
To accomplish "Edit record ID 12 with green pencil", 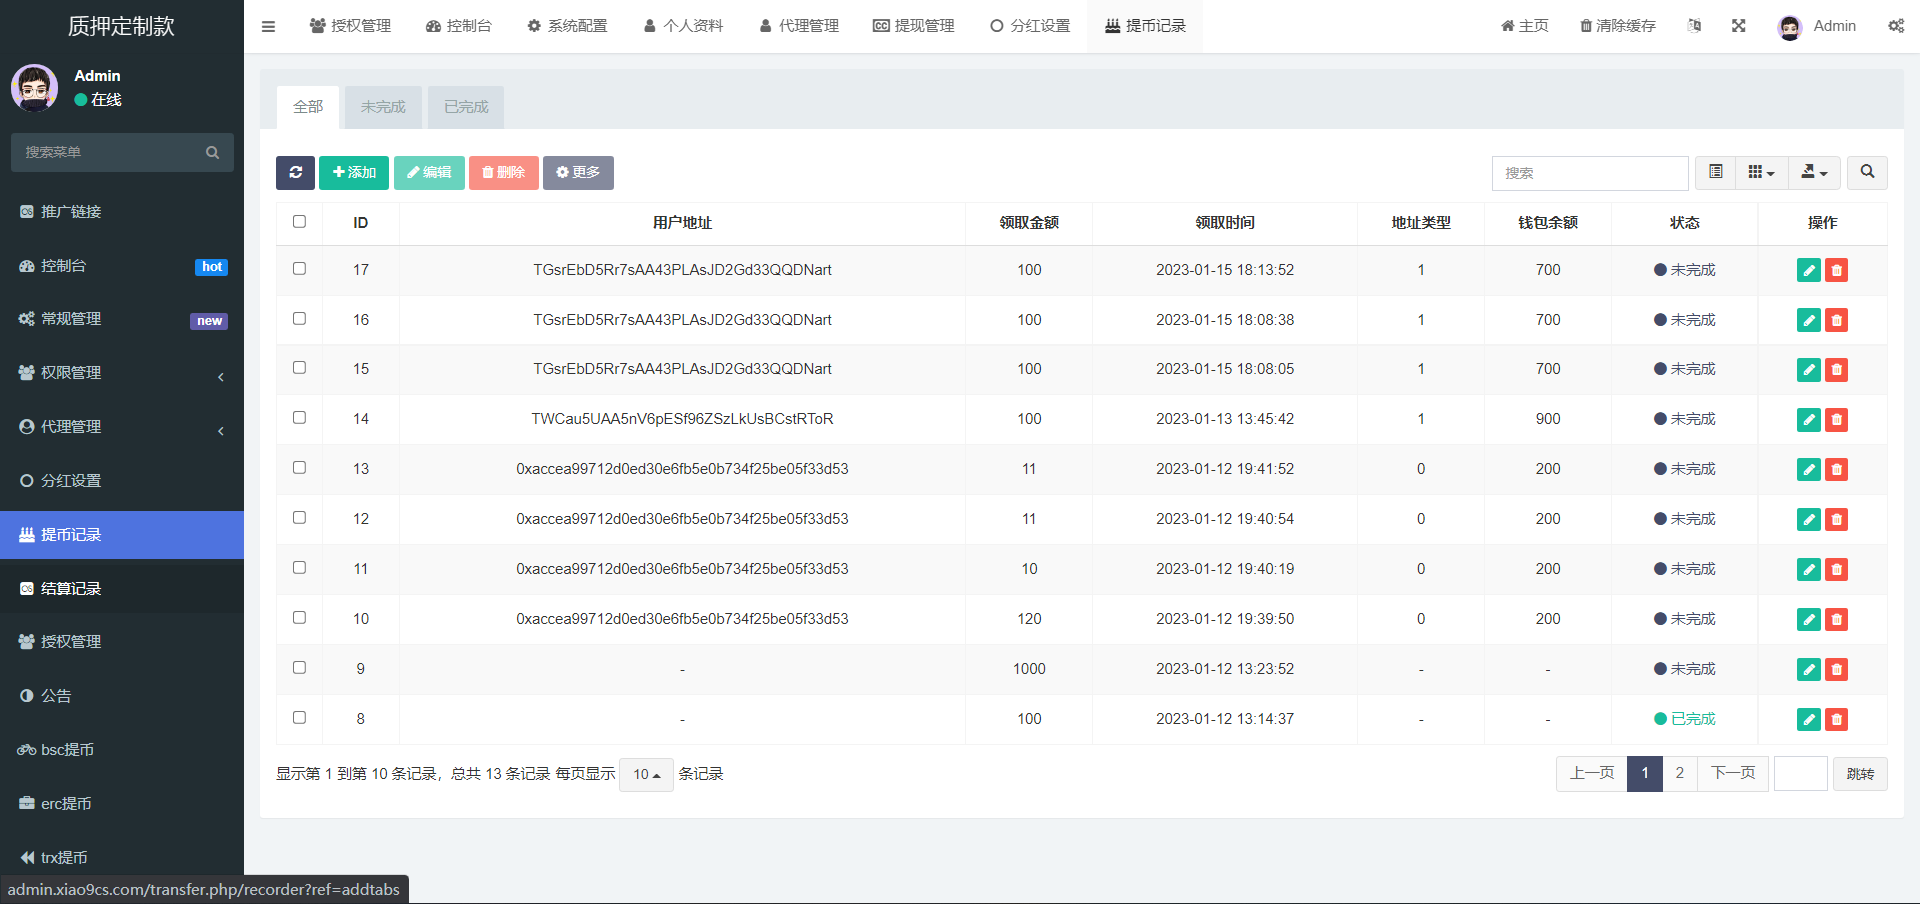I will click(1809, 520).
